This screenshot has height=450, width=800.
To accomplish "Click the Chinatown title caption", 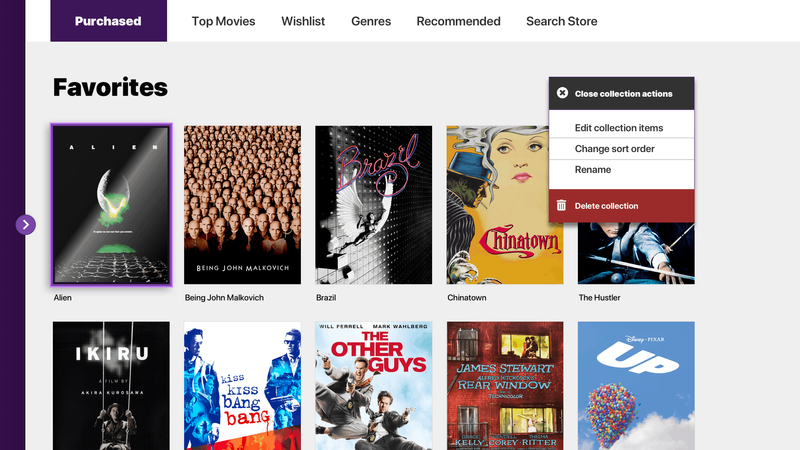I will coord(467,297).
